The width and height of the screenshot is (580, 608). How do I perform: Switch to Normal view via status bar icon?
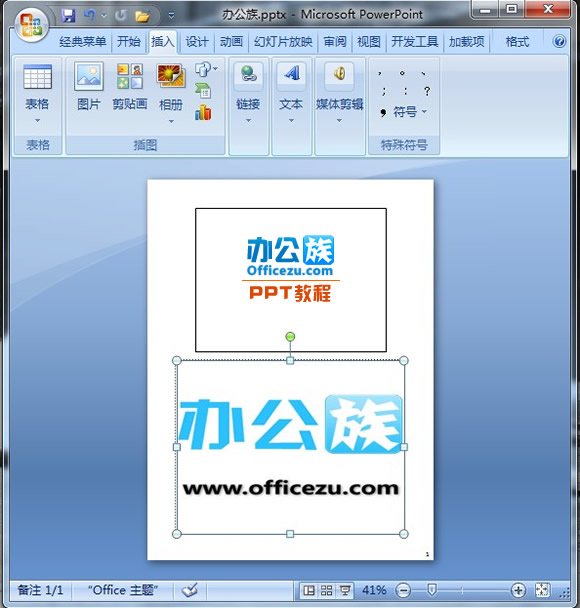(309, 590)
